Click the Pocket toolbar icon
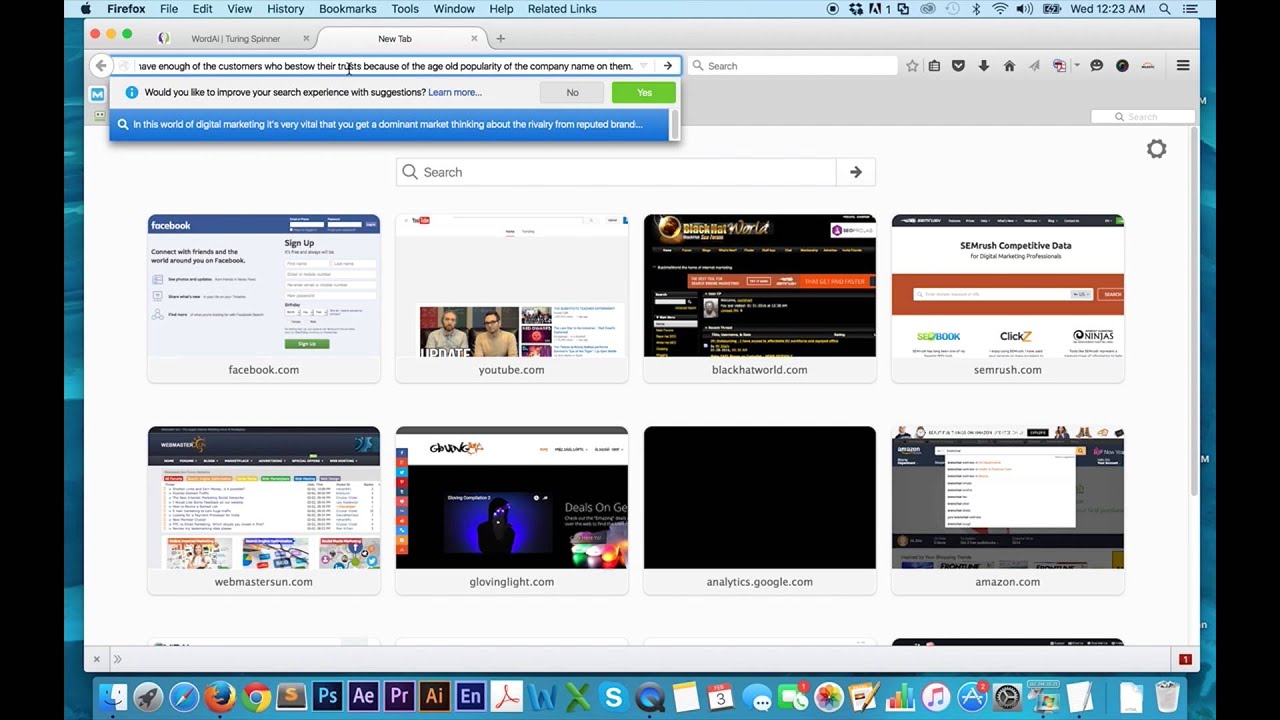This screenshot has width=1280, height=720. click(x=958, y=66)
